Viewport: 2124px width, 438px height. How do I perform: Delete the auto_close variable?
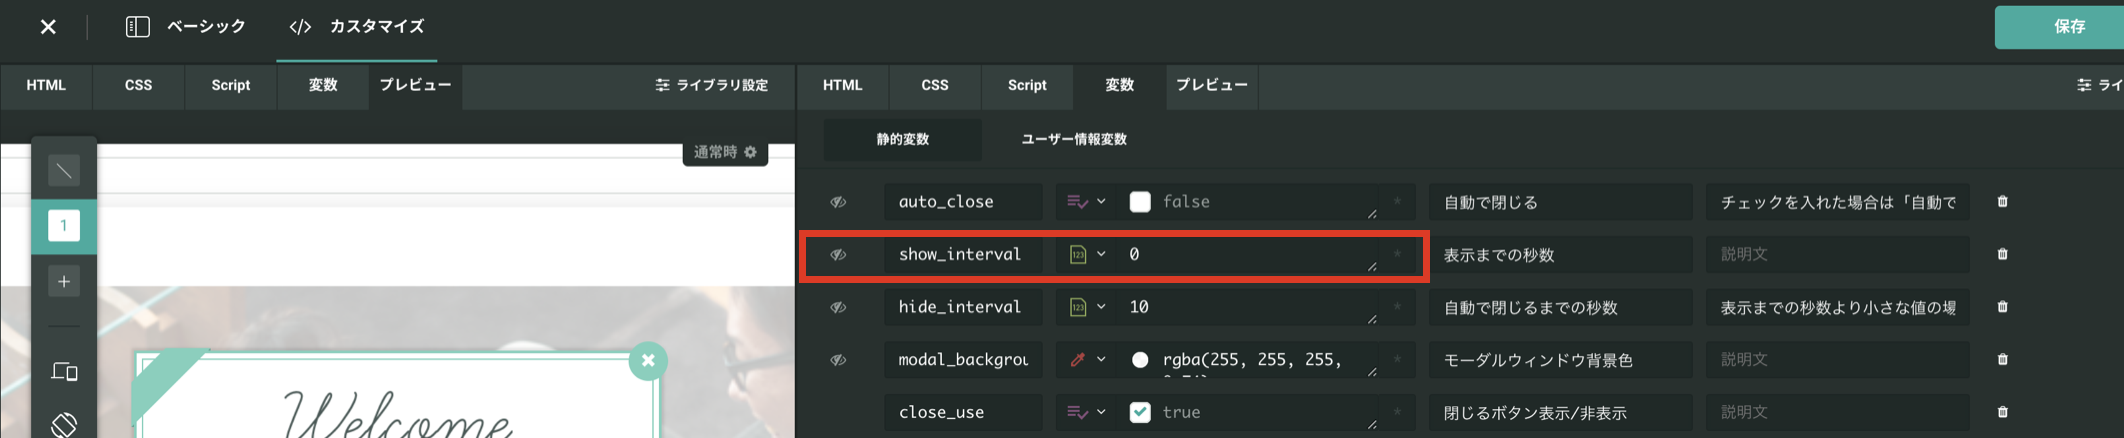point(2002,202)
